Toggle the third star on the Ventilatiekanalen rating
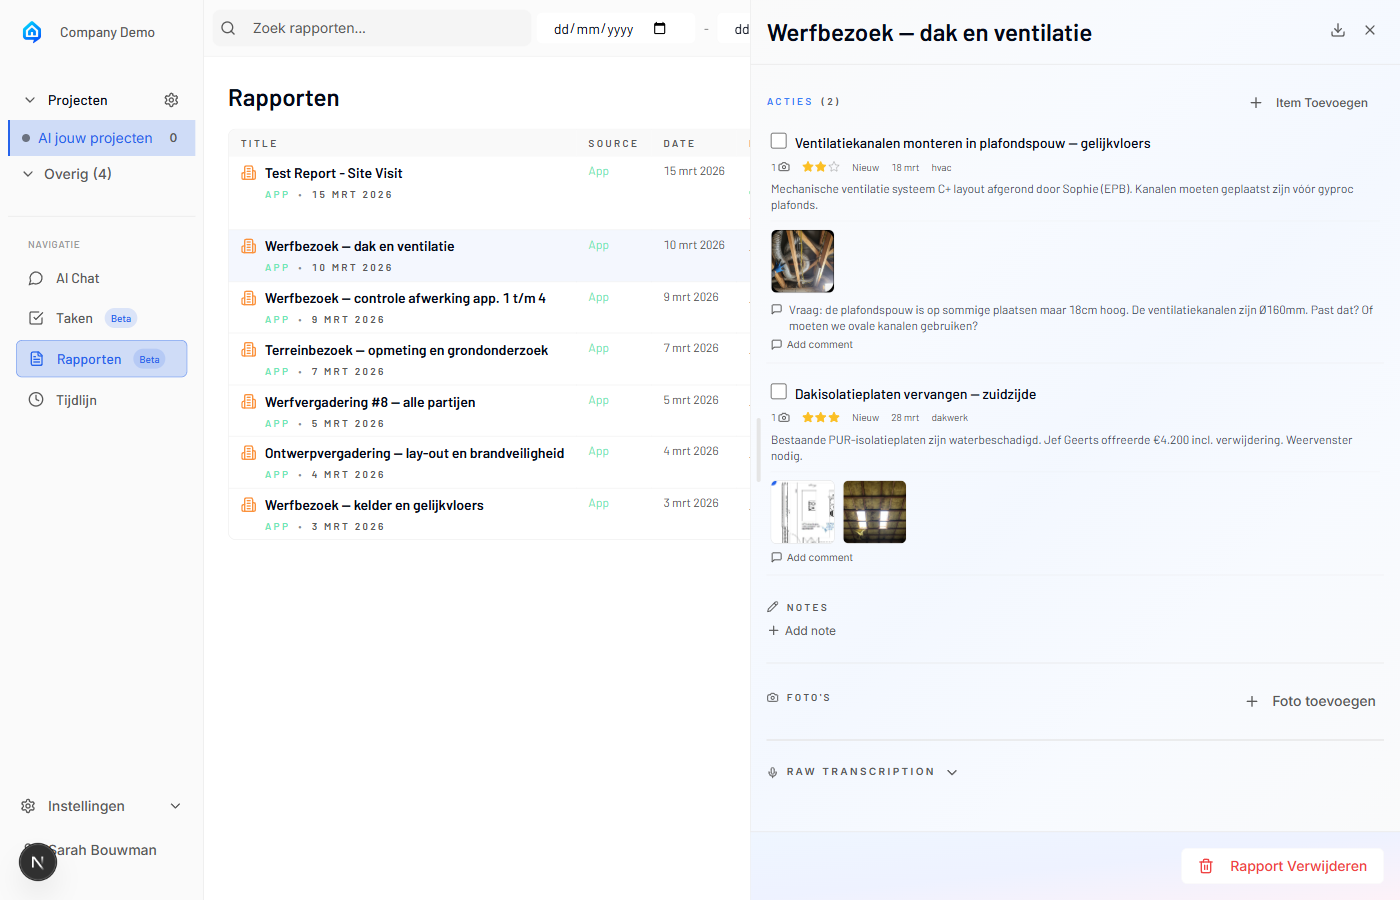Screen dimensions: 1400x900 click(x=833, y=167)
